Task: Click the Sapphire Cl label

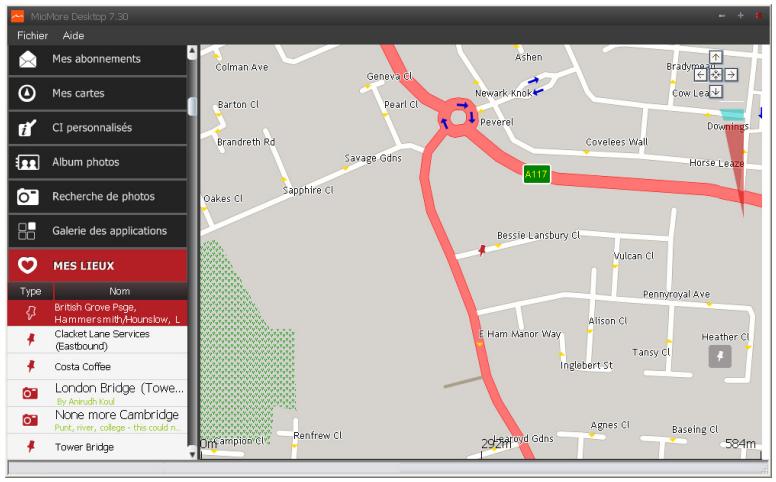Action: pos(308,190)
